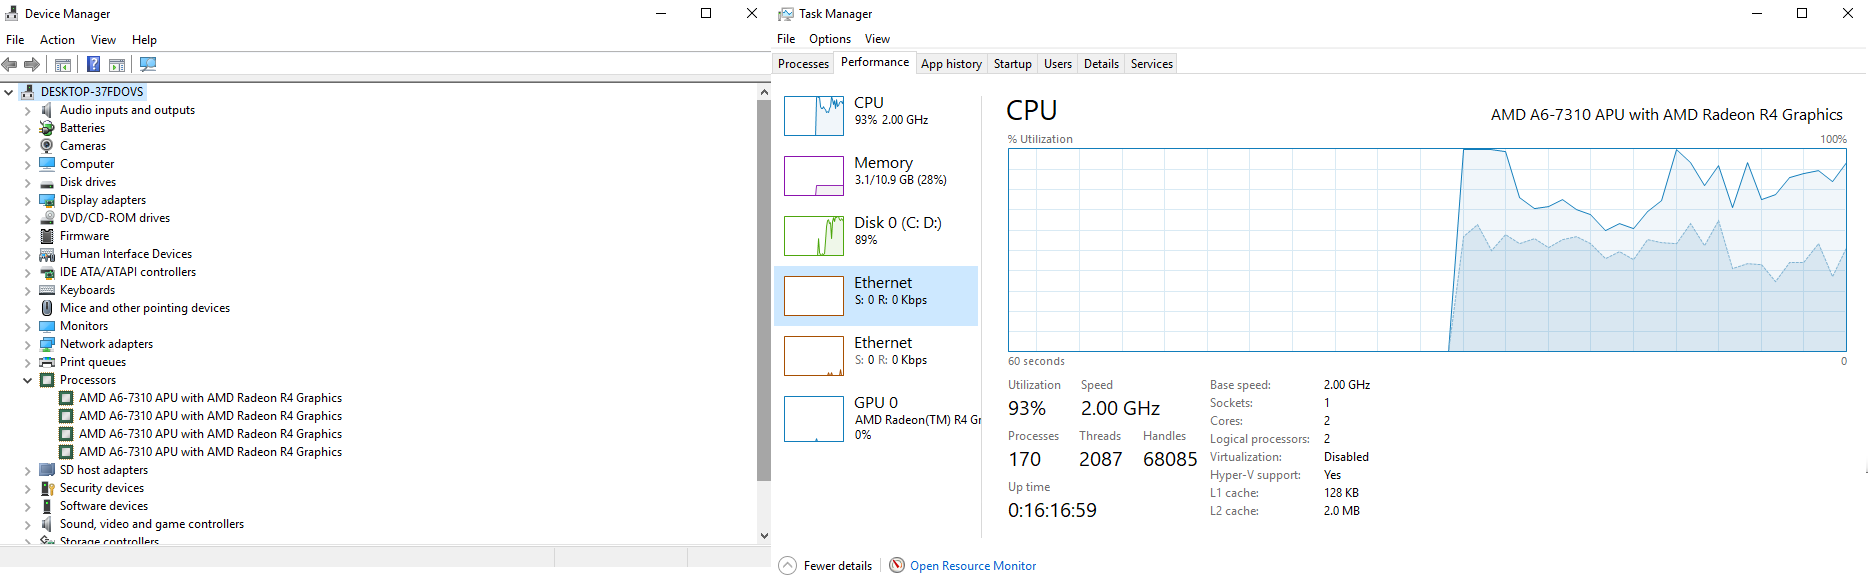Click the Display adapters icon

(47, 200)
